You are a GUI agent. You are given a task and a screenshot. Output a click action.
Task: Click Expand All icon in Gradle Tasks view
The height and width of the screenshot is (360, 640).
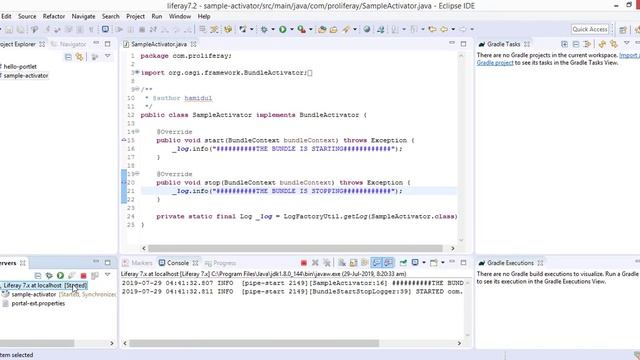point(564,44)
